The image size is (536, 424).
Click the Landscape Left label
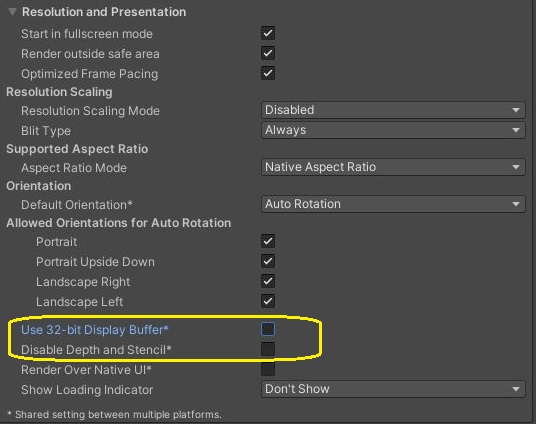(79, 302)
